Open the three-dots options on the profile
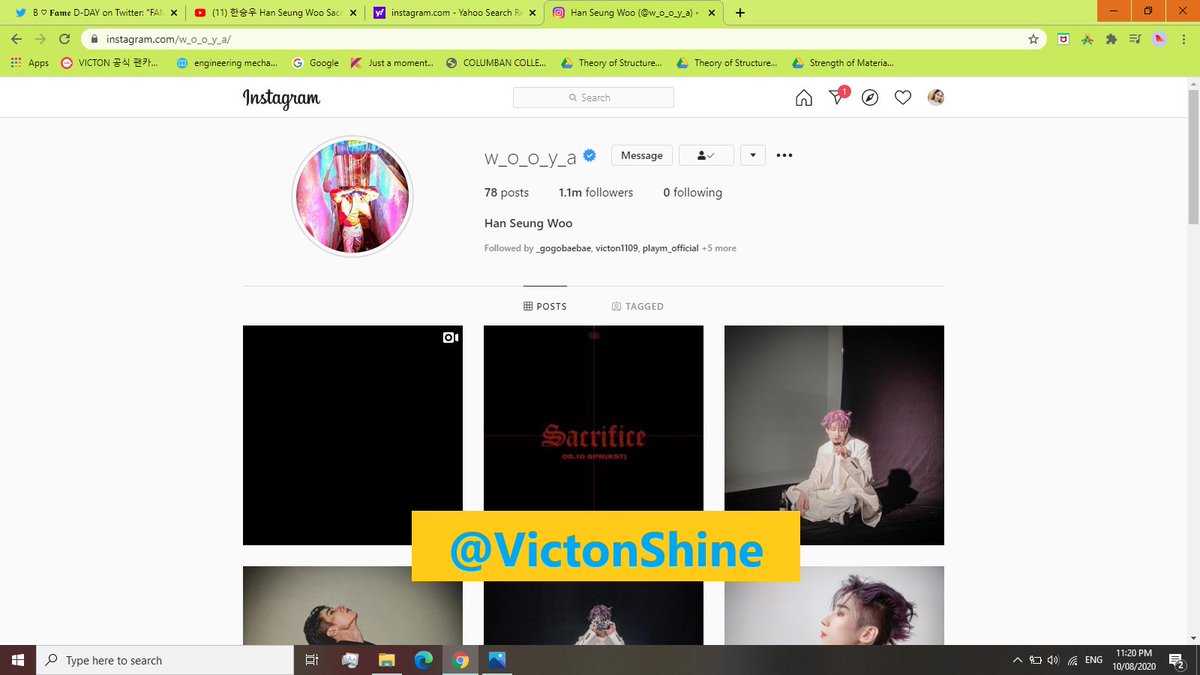This screenshot has height=675, width=1200. pos(784,155)
